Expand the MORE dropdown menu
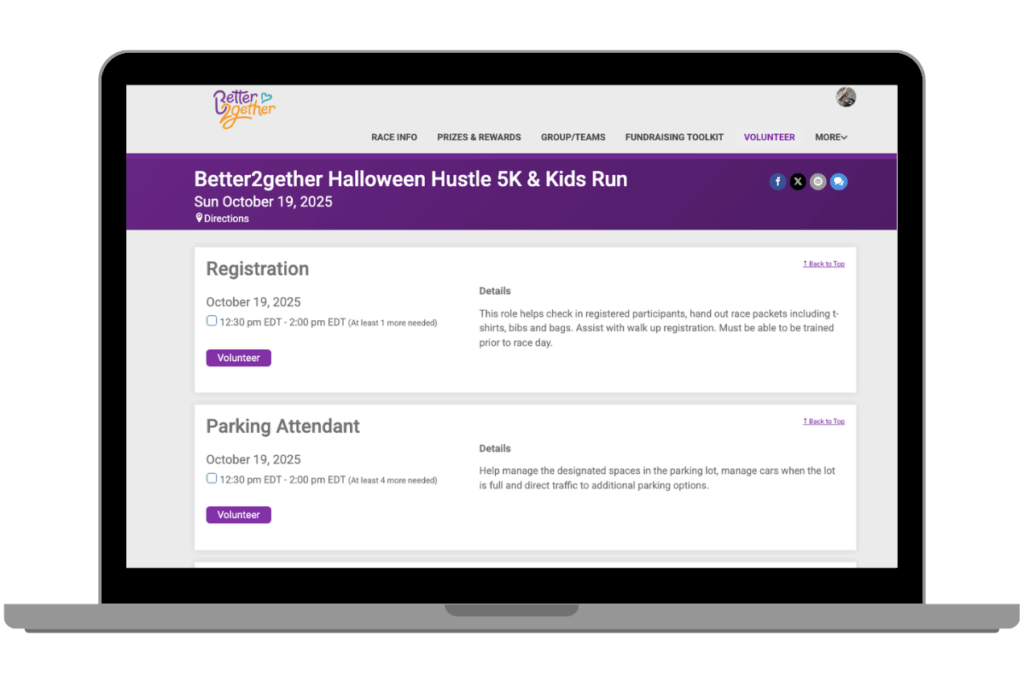Viewport: 1024px width, 683px height. 830,137
